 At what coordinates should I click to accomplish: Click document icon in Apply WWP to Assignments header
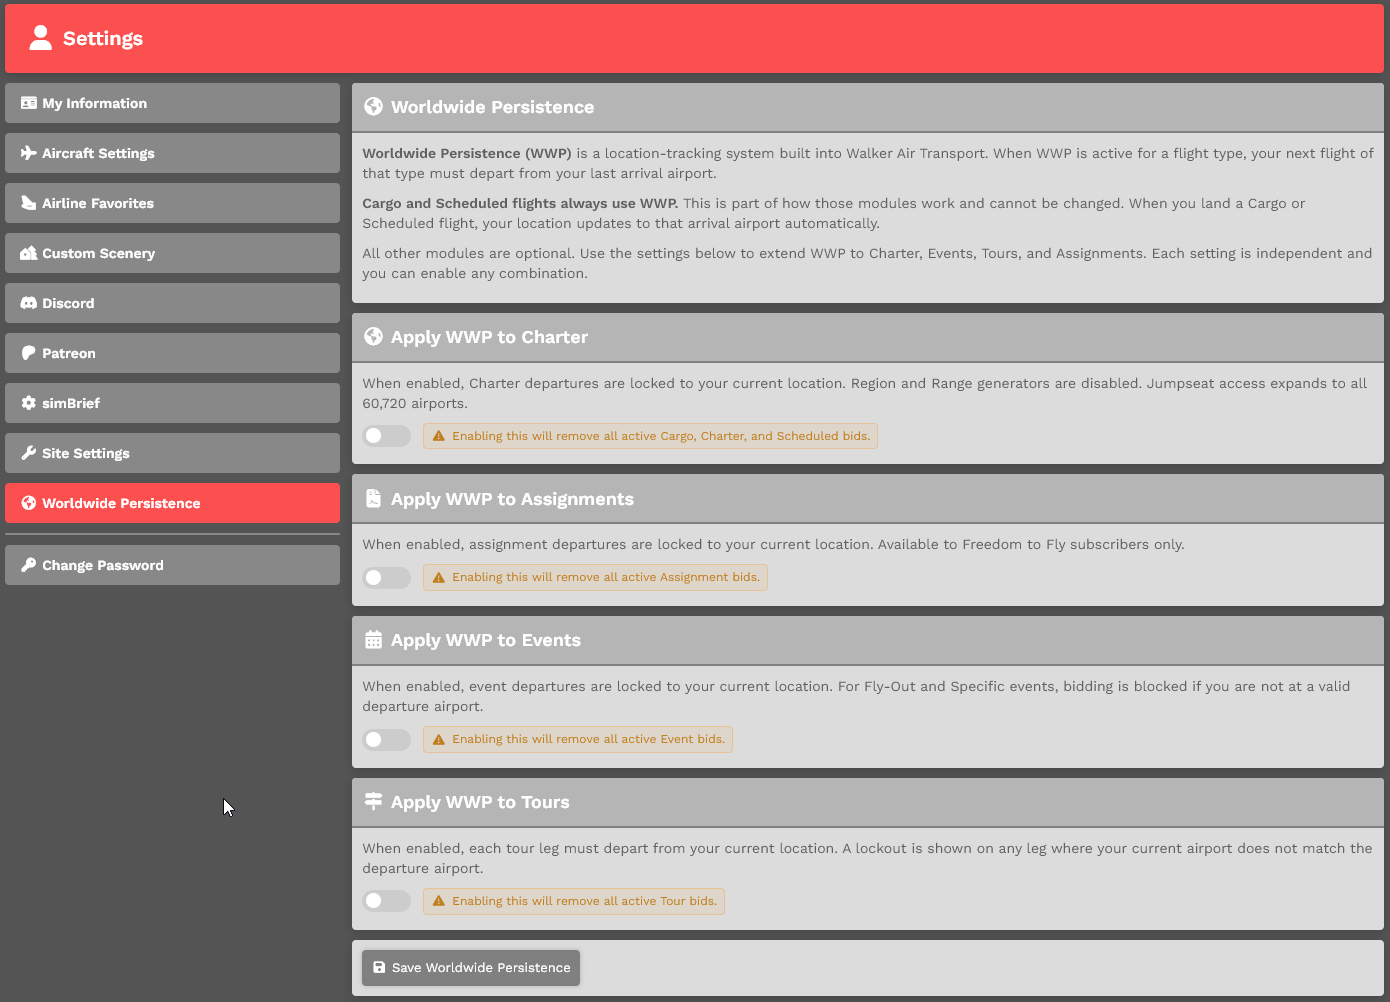point(373,499)
